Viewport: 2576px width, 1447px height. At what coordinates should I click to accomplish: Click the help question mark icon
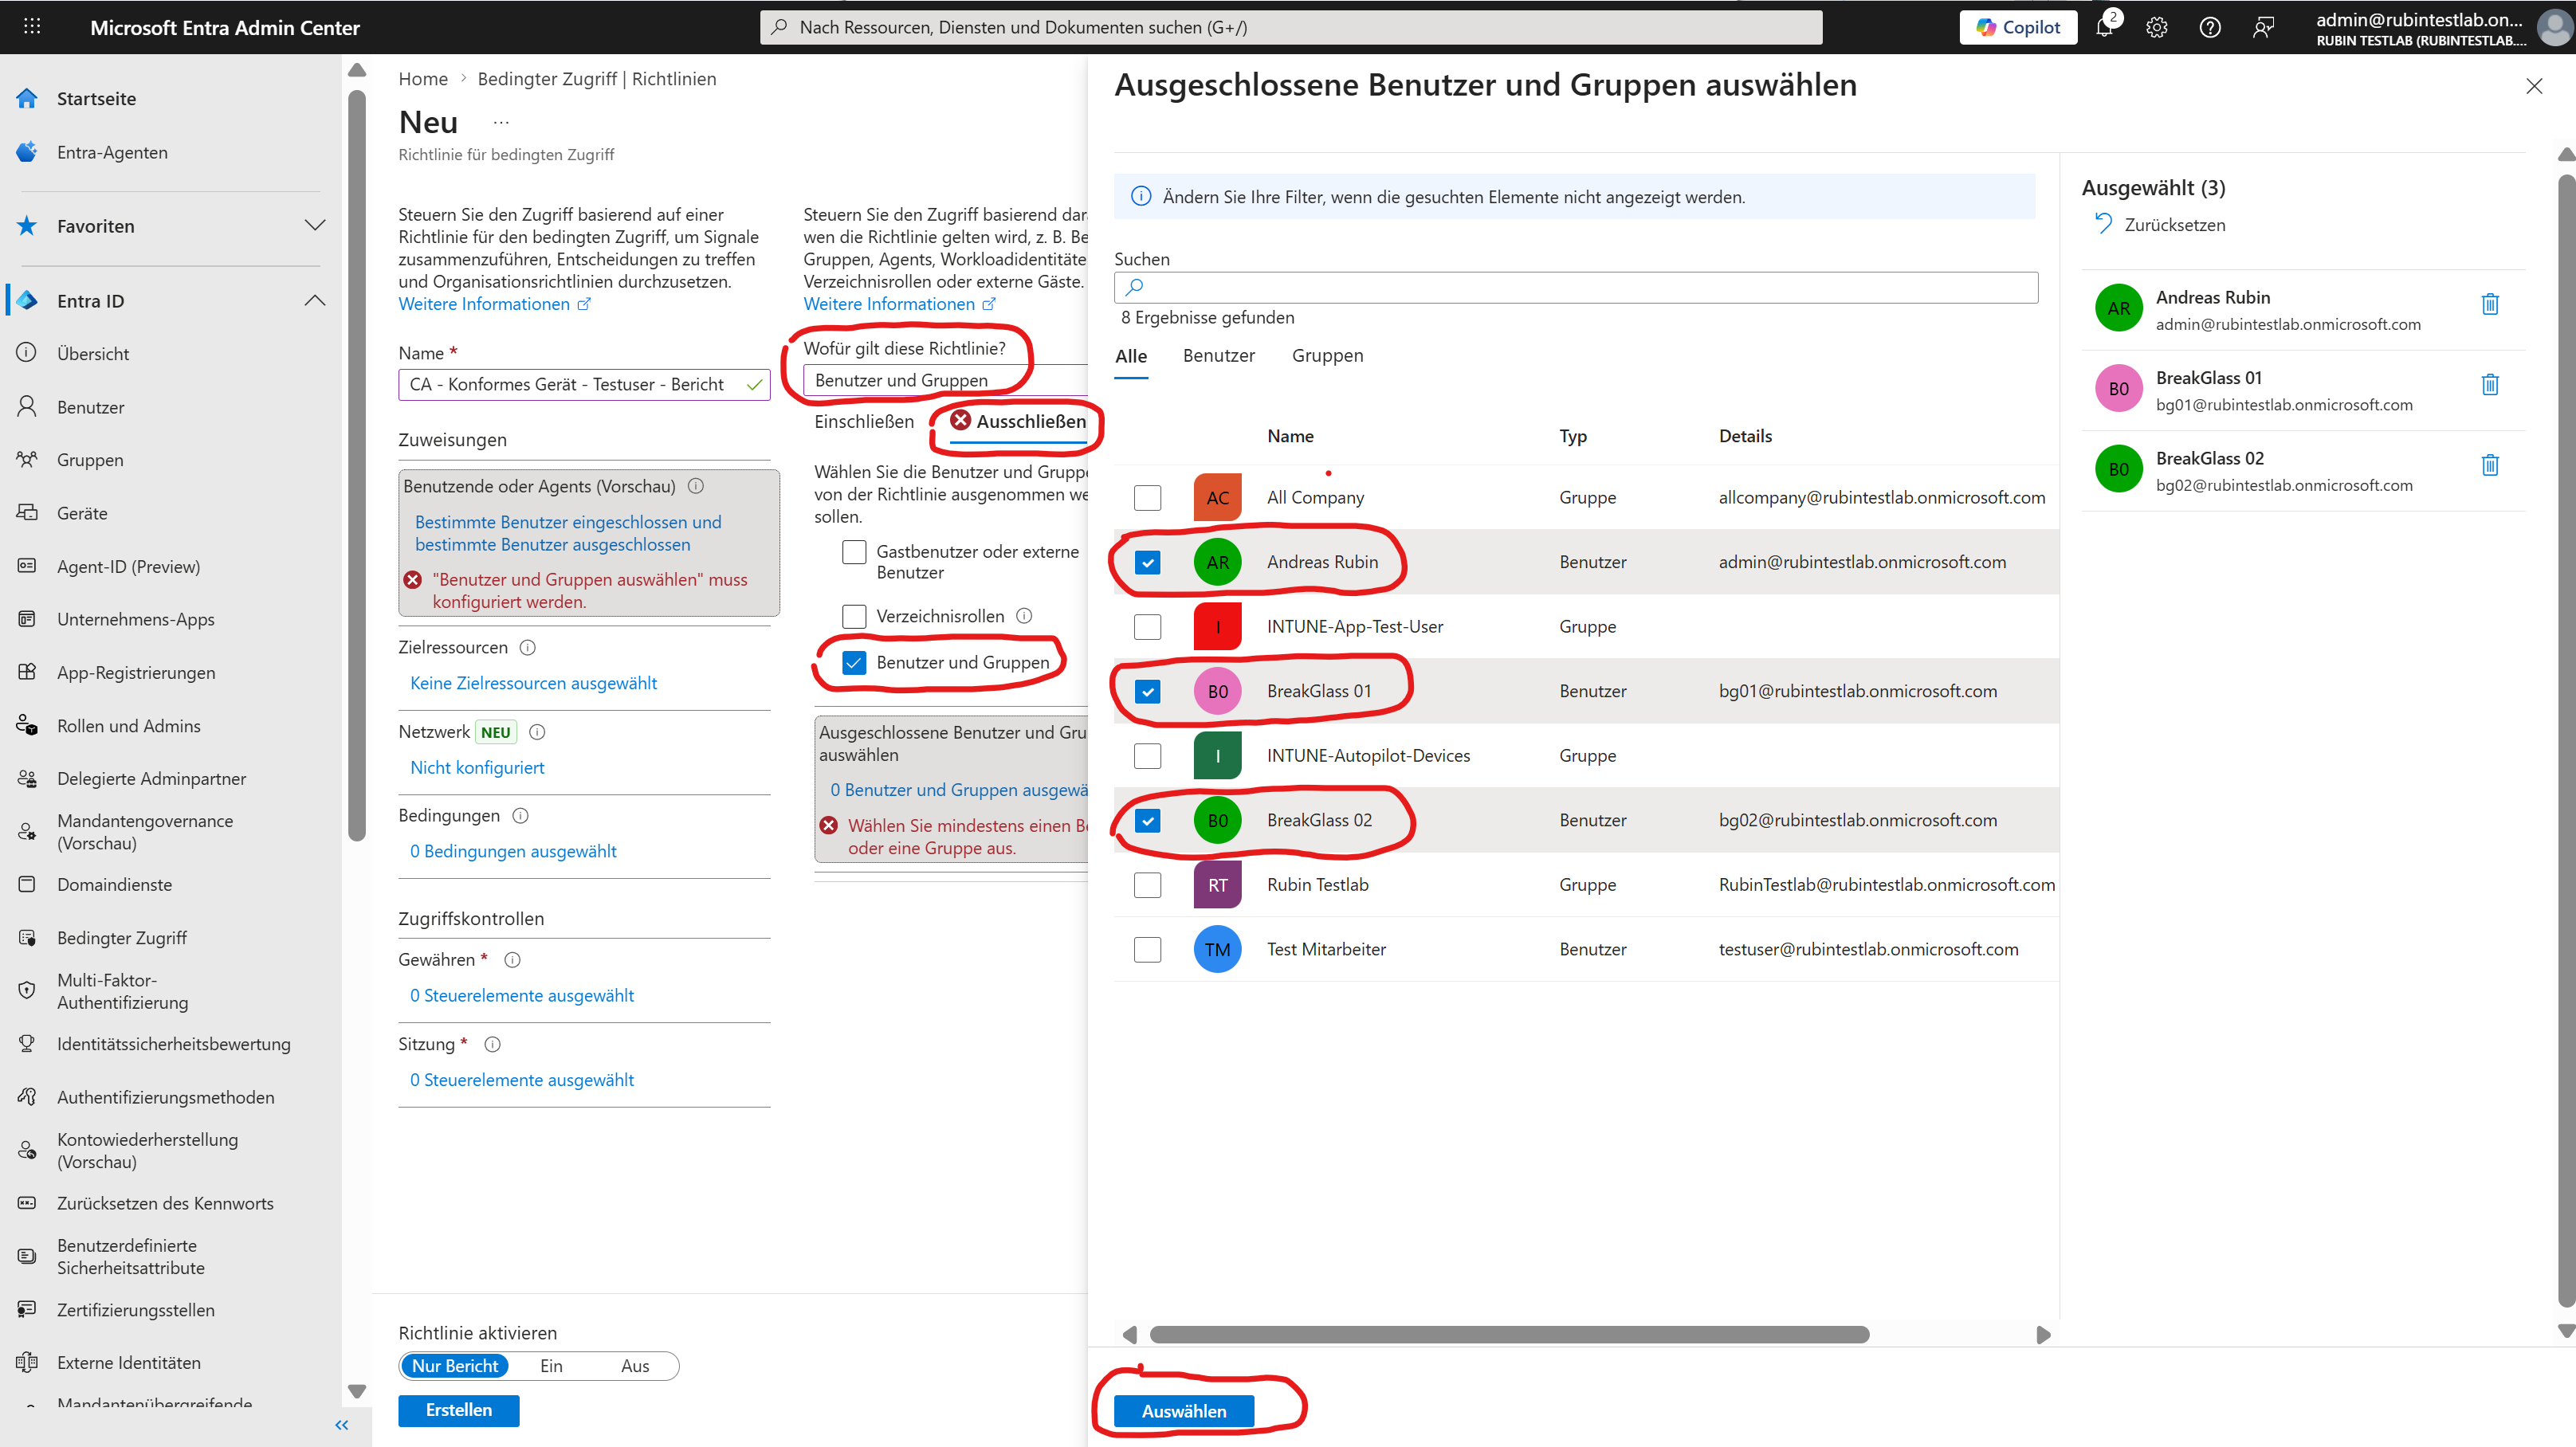click(2209, 28)
